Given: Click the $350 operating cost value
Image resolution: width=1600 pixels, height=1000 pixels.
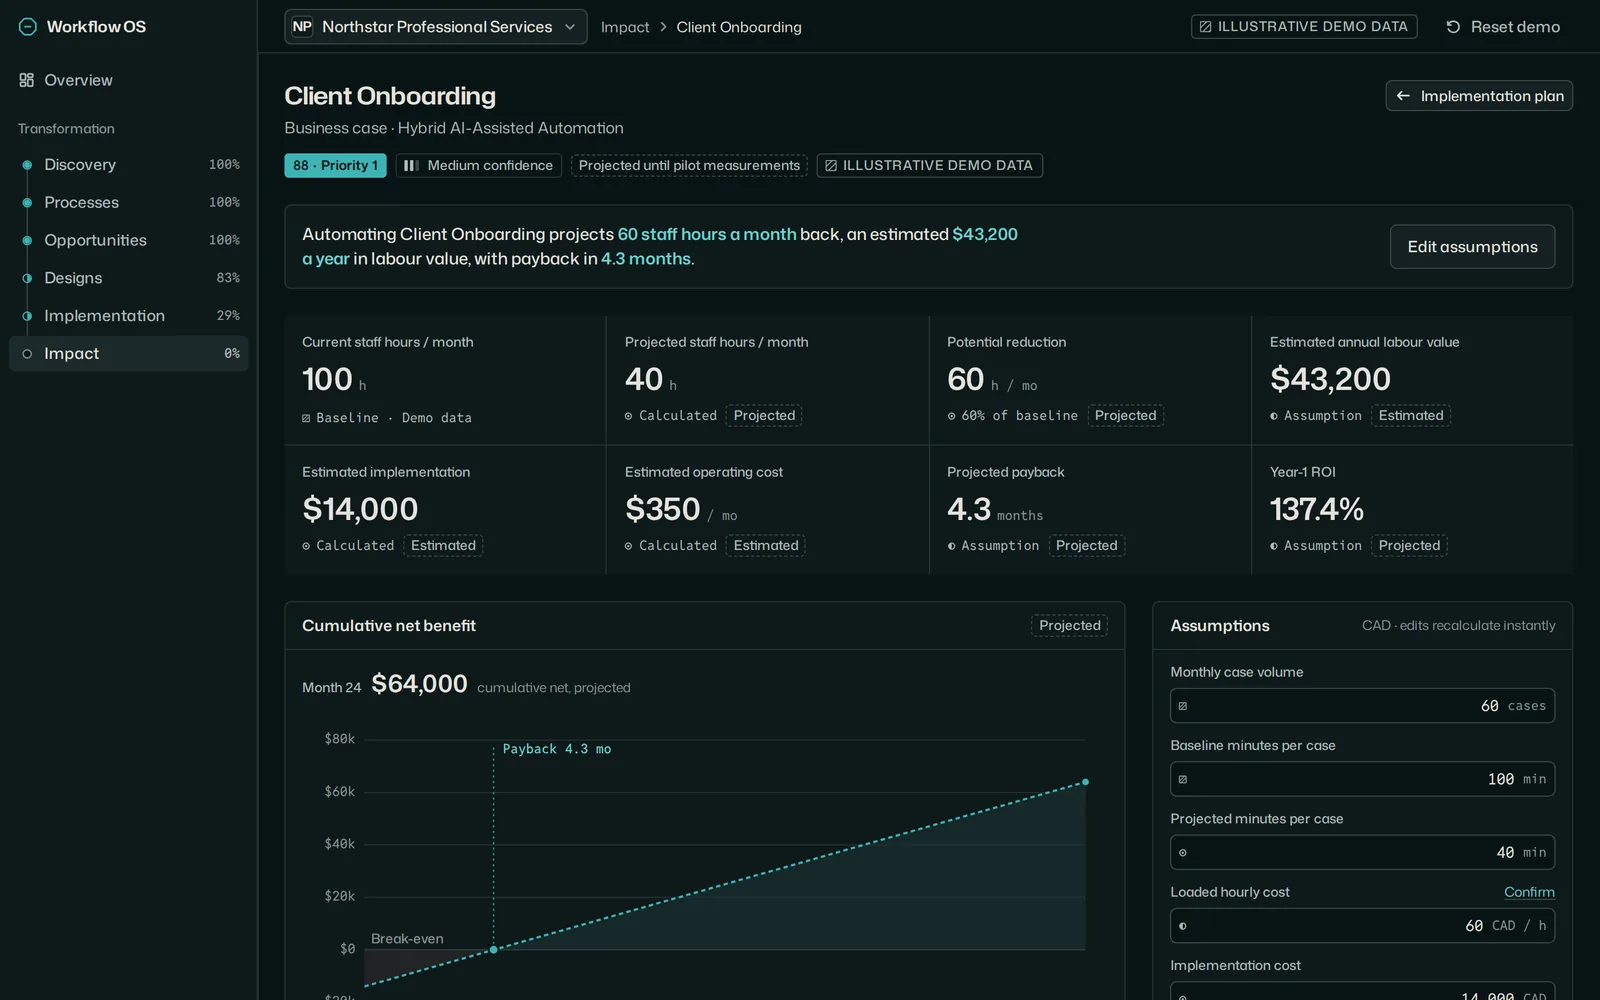Looking at the screenshot, I should click(662, 509).
